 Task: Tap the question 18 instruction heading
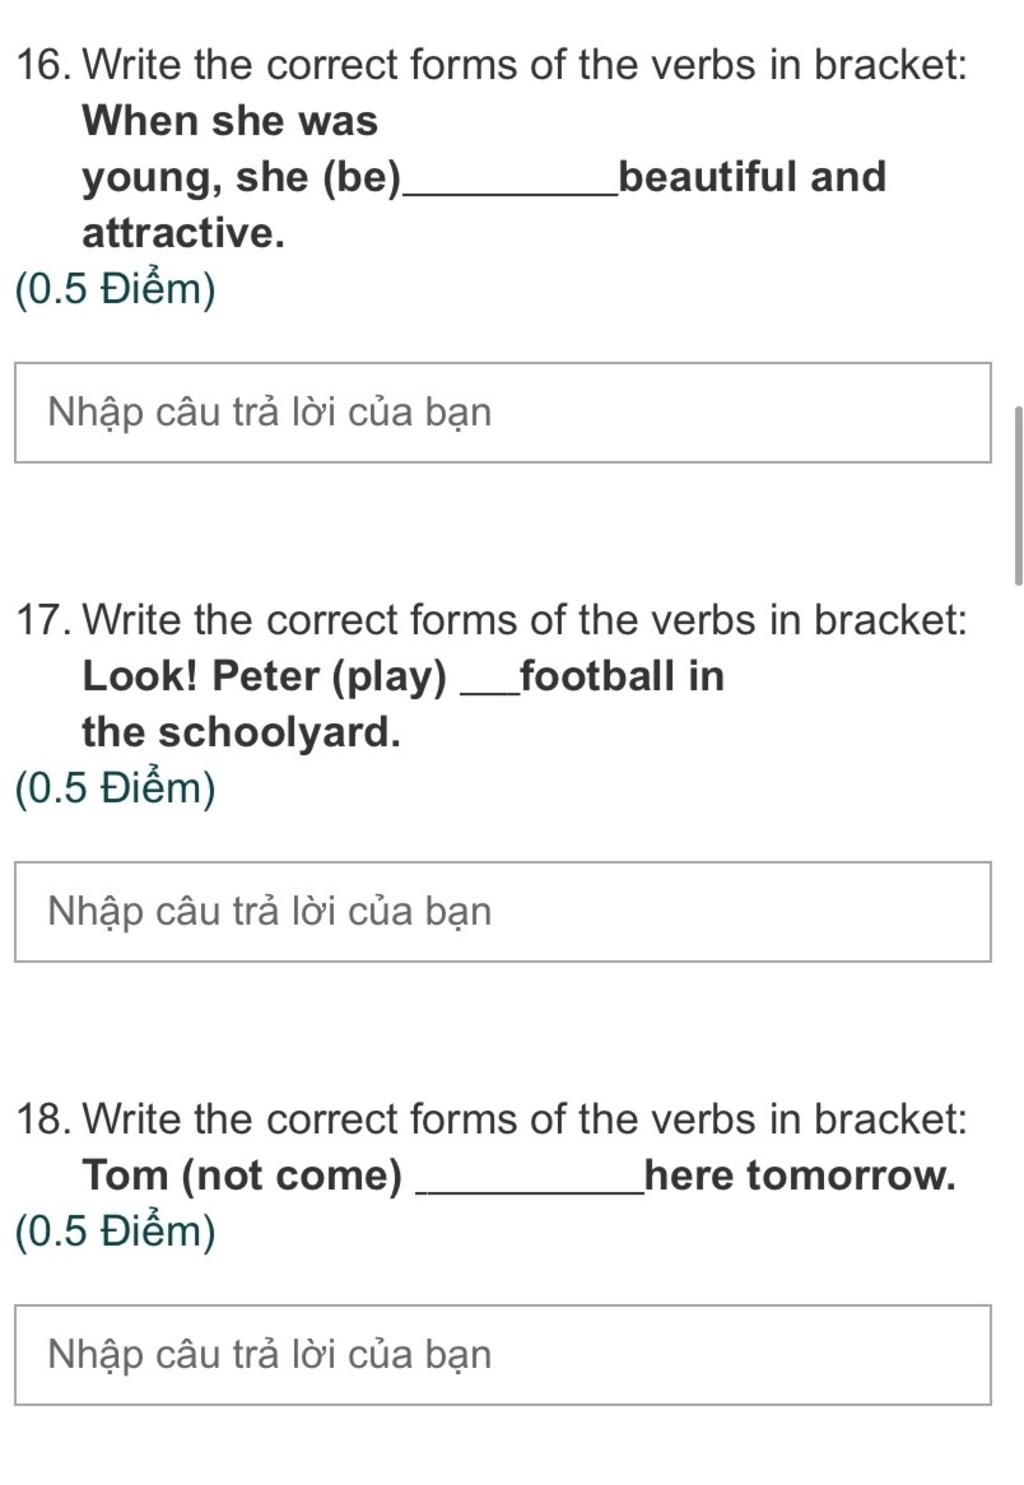[x=492, y=1118]
